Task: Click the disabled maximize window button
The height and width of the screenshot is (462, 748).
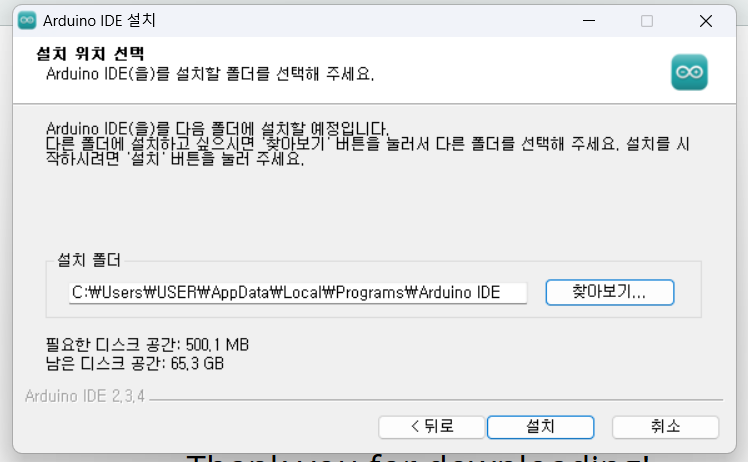Action: pyautogui.click(x=647, y=21)
